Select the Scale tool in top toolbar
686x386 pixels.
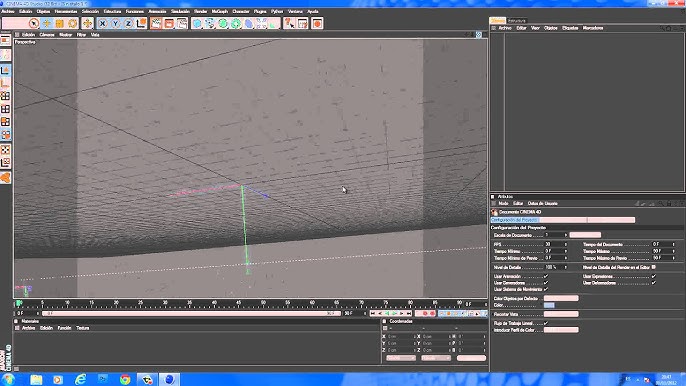60,23
